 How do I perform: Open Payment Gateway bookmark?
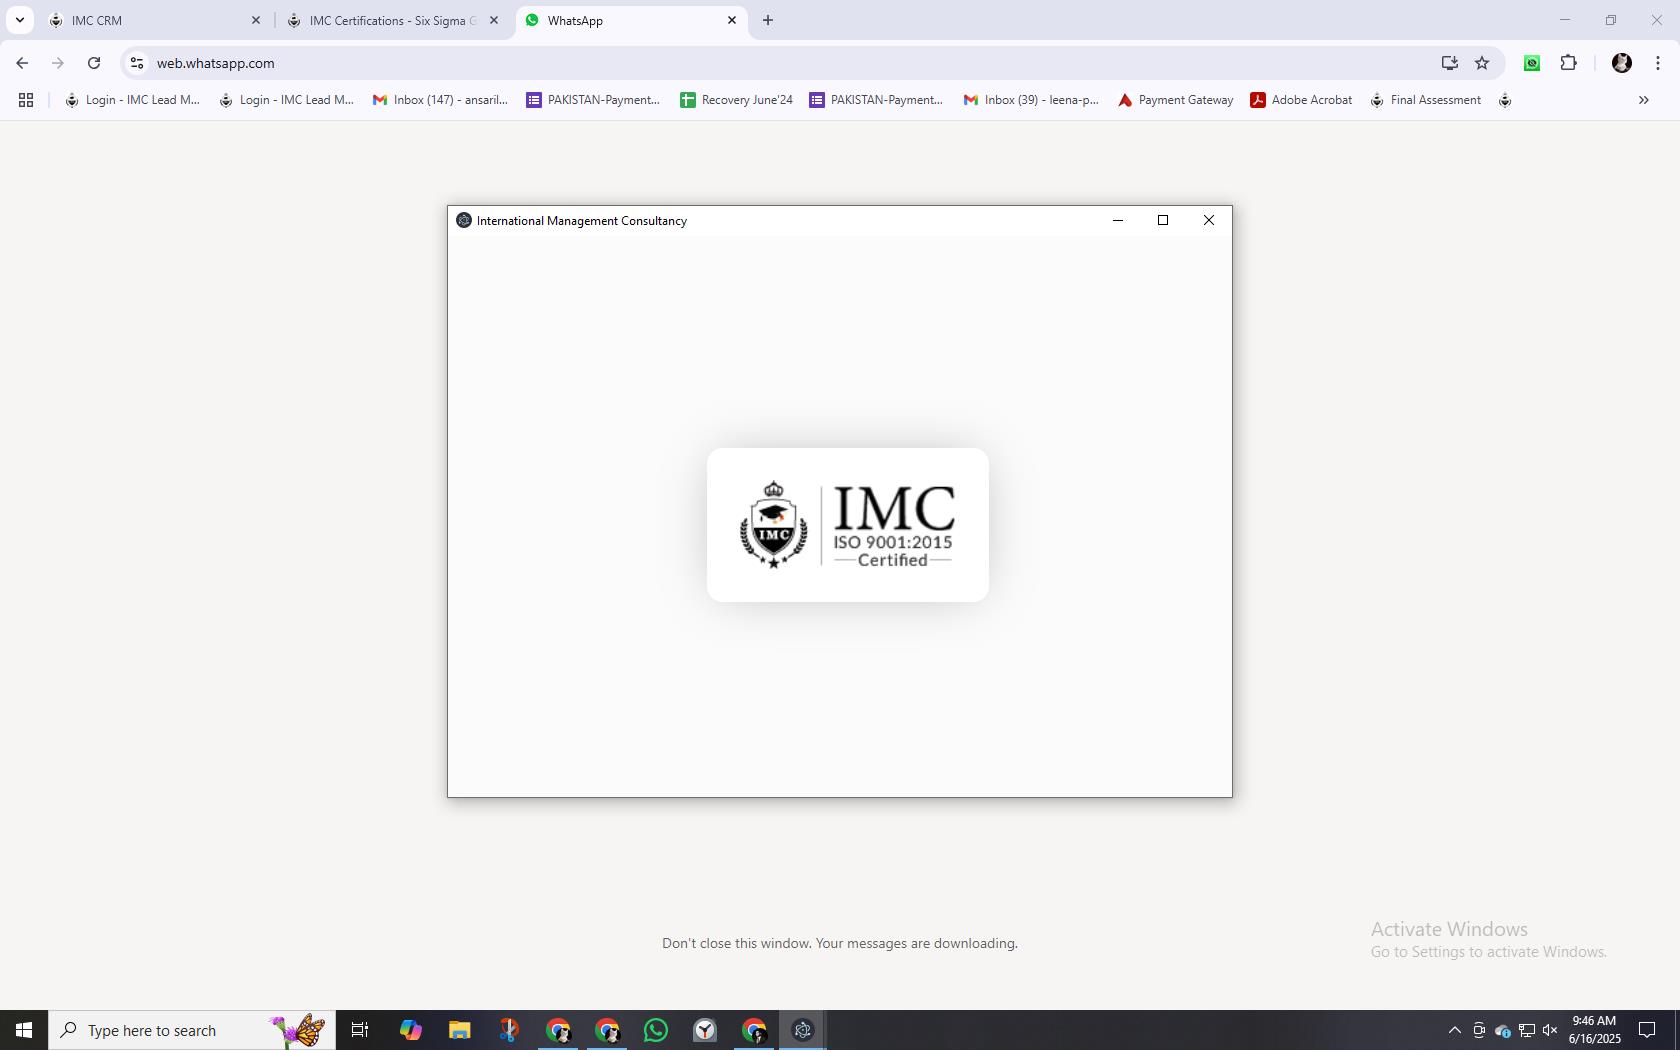(x=1175, y=100)
